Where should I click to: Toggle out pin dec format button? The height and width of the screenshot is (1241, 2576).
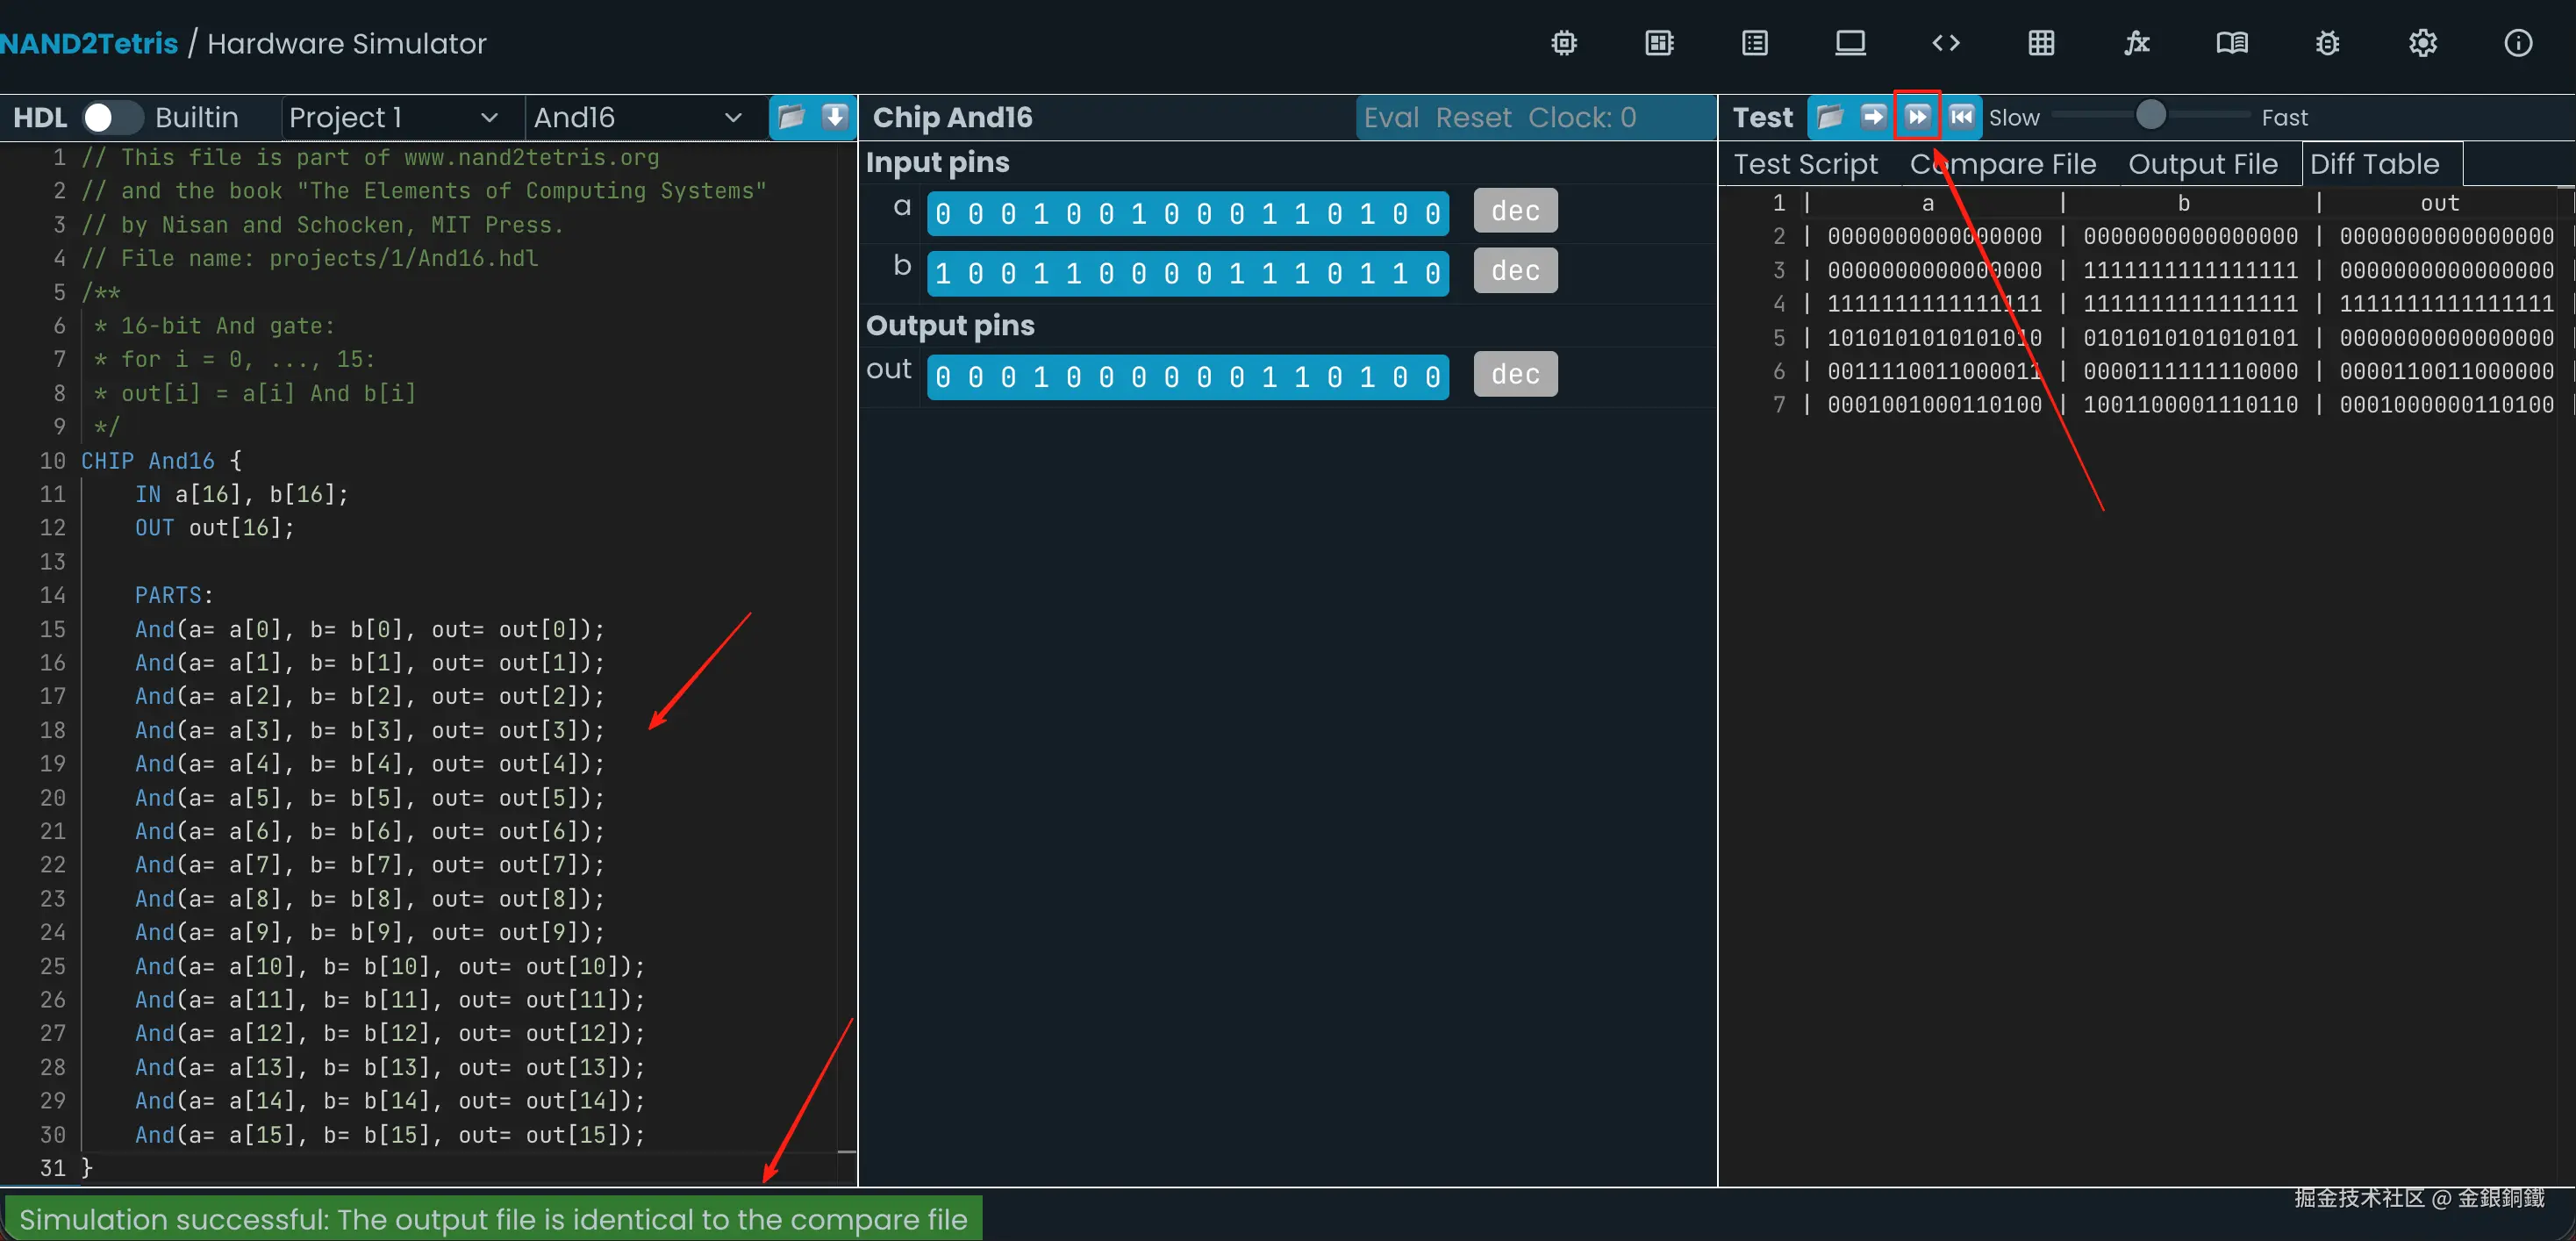[1515, 374]
